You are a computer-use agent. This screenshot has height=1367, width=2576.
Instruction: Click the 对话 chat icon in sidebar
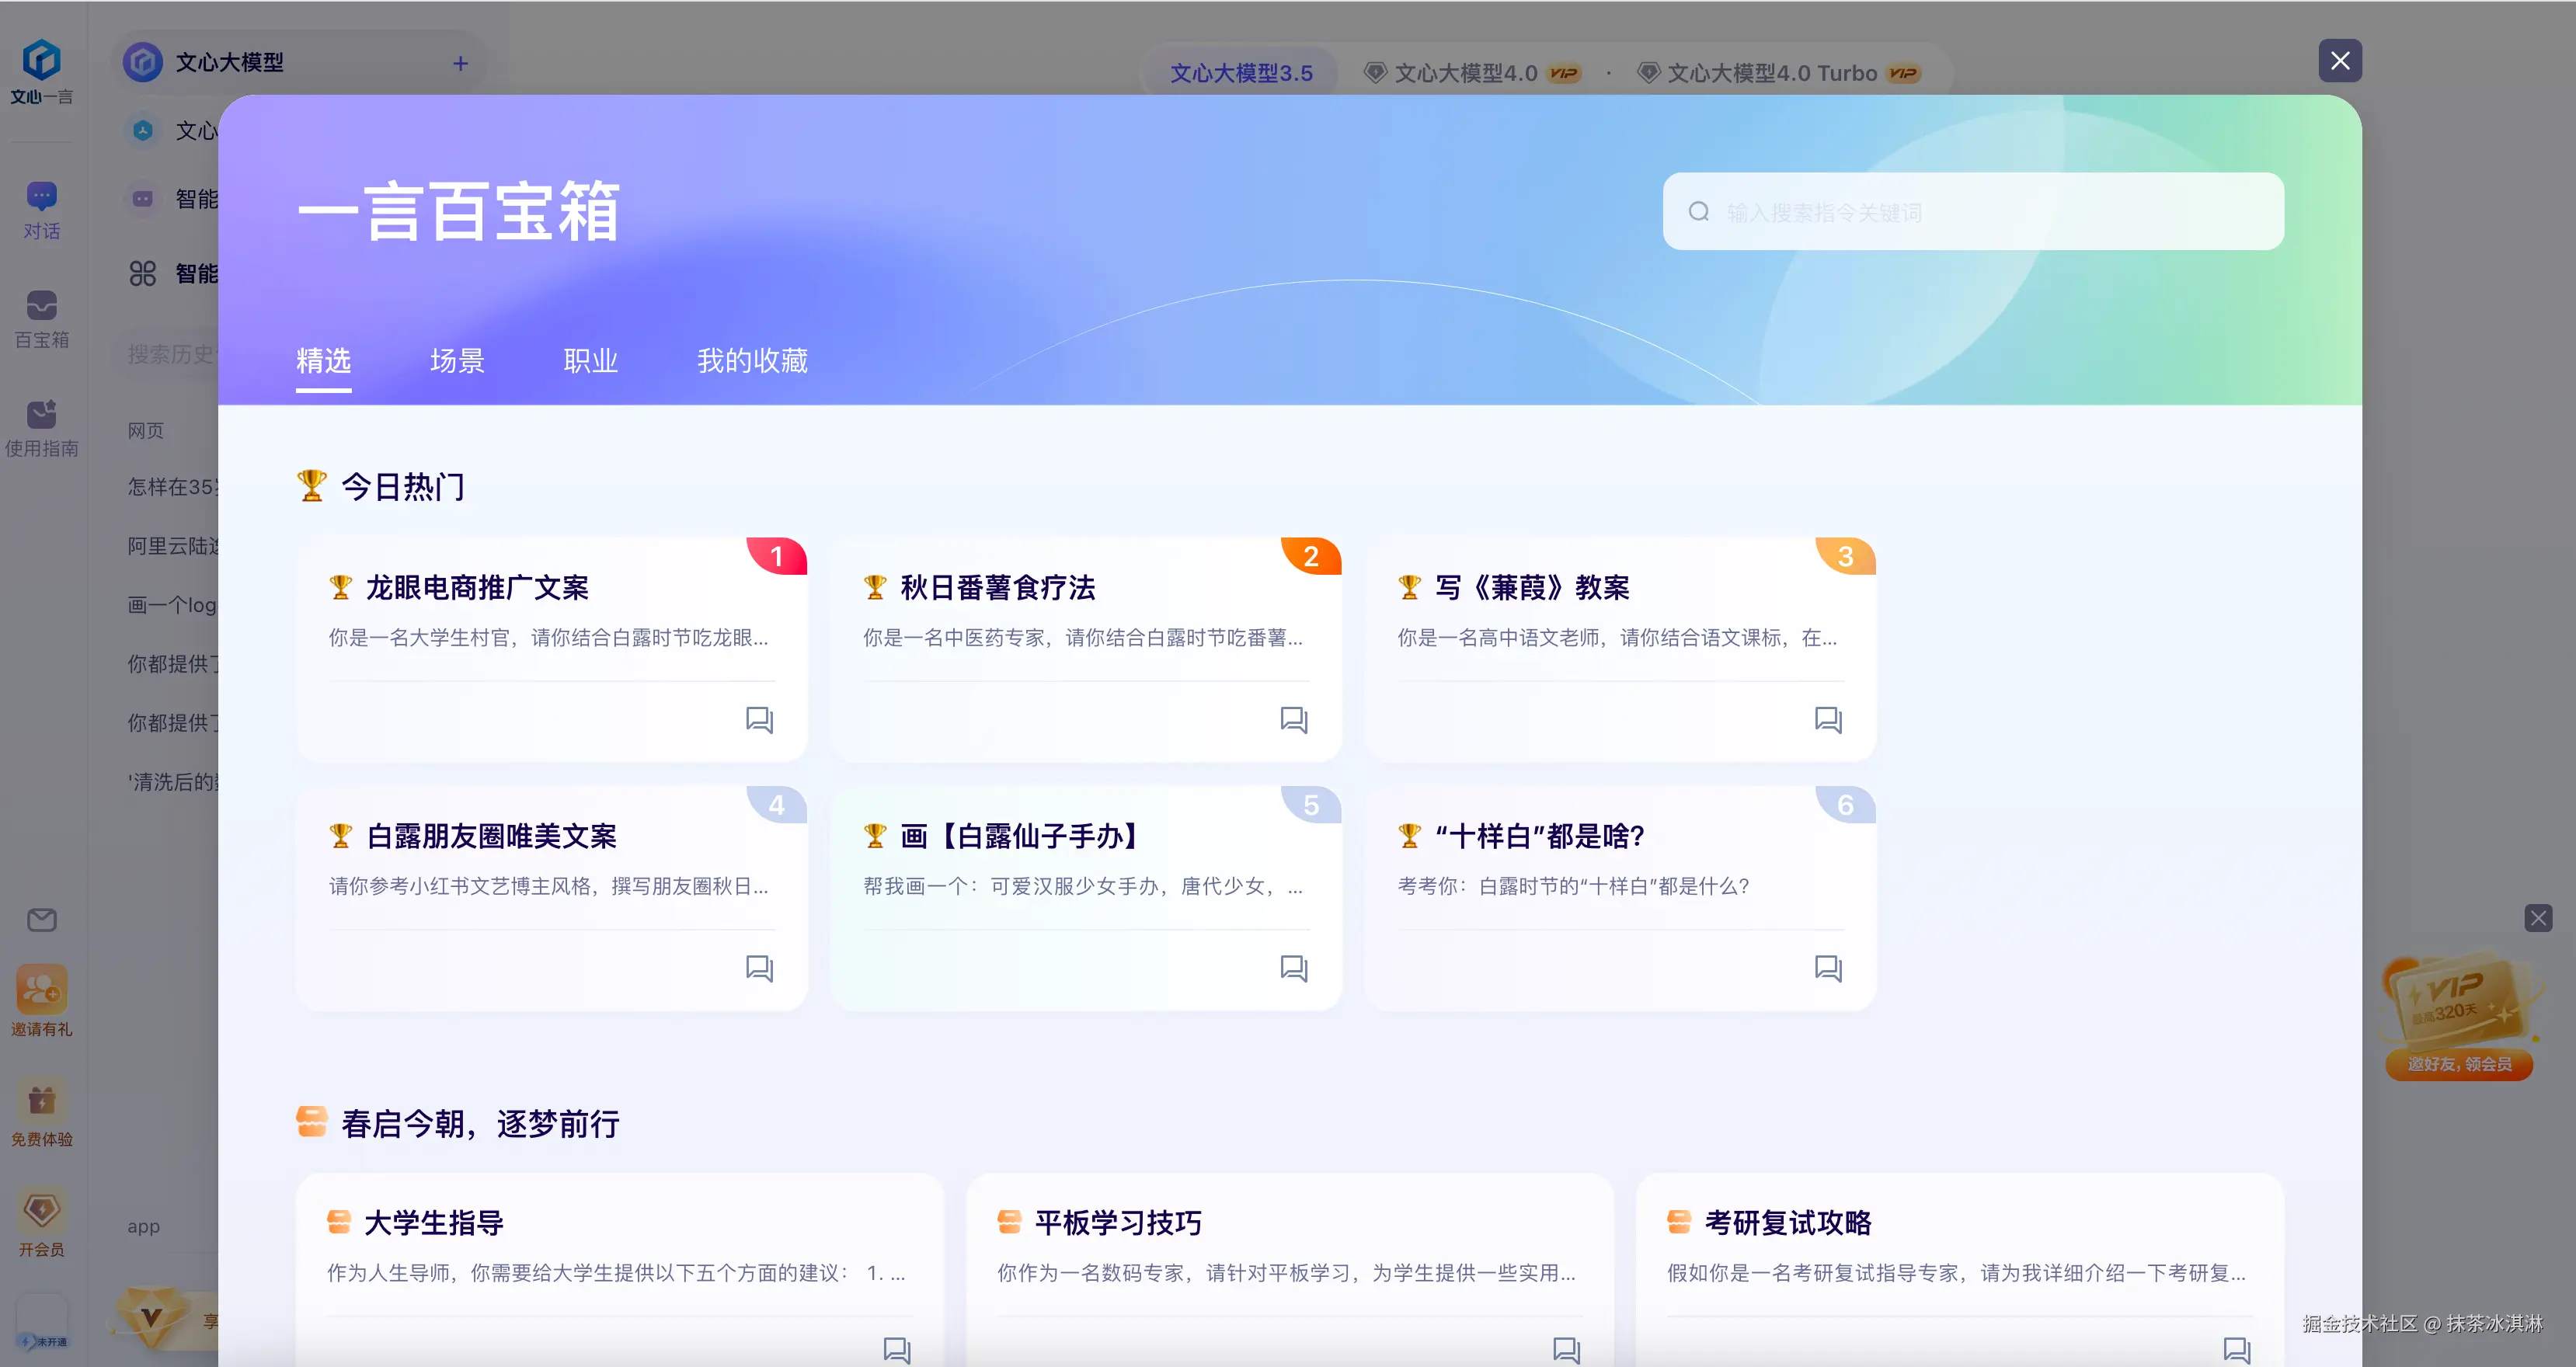click(41, 197)
